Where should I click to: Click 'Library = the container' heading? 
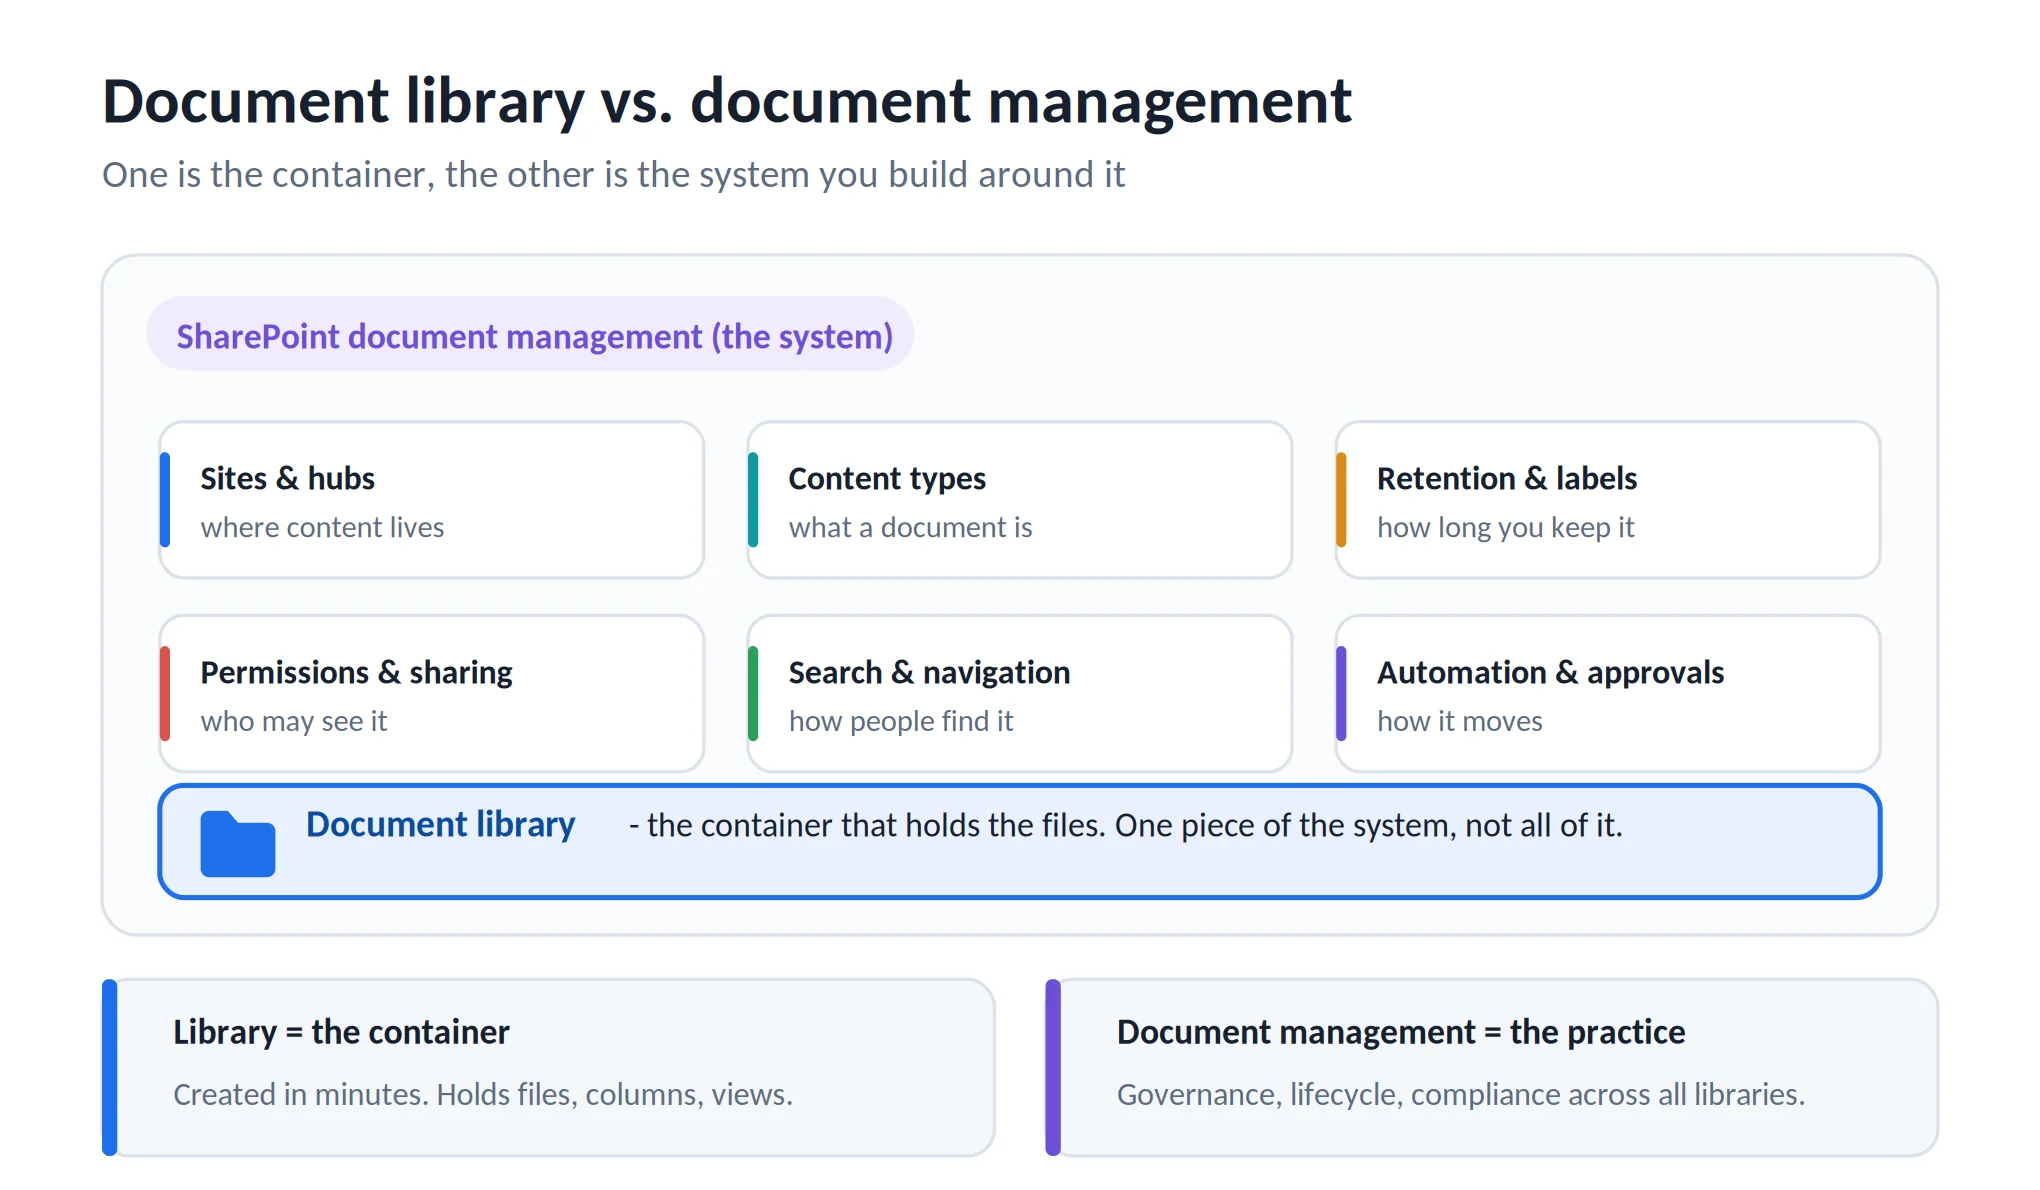tap(341, 1032)
